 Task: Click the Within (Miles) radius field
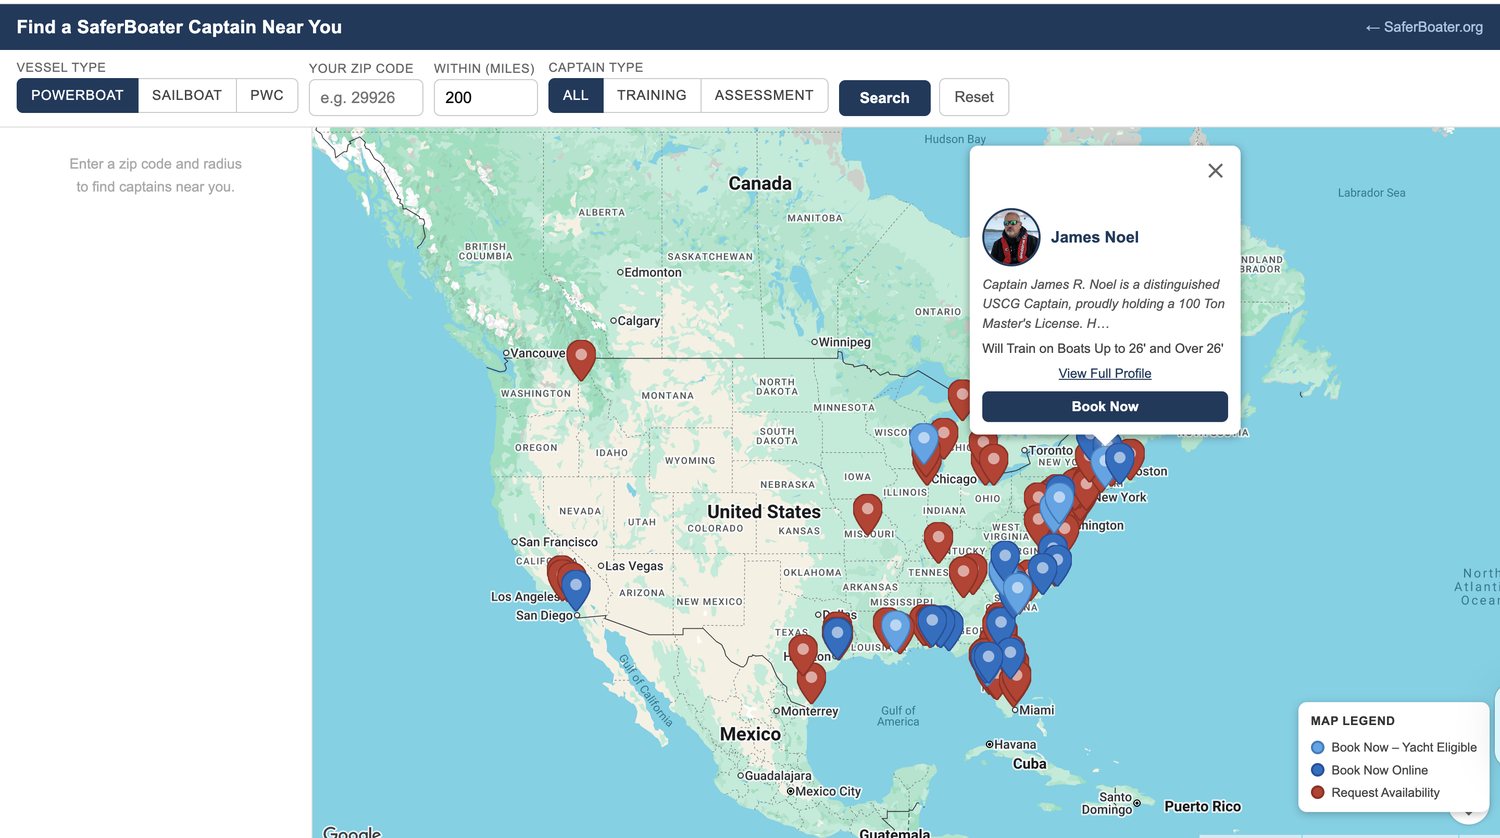point(486,97)
